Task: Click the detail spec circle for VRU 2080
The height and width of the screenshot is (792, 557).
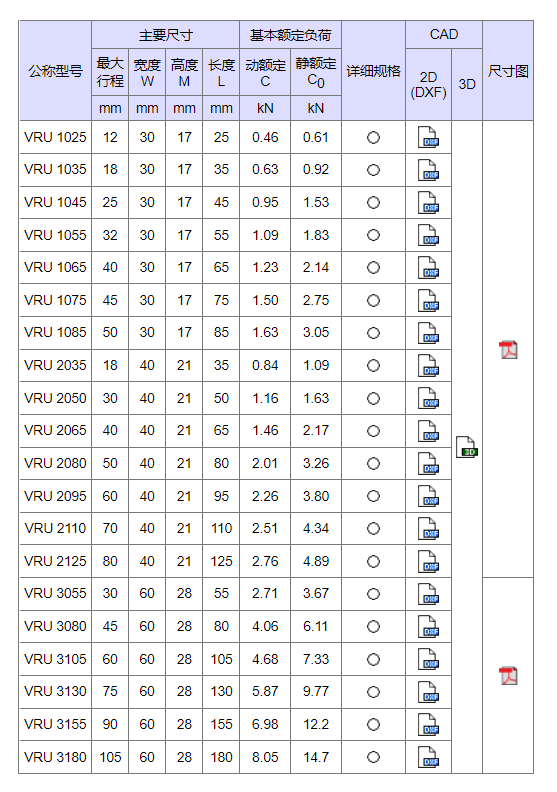Action: (x=373, y=464)
